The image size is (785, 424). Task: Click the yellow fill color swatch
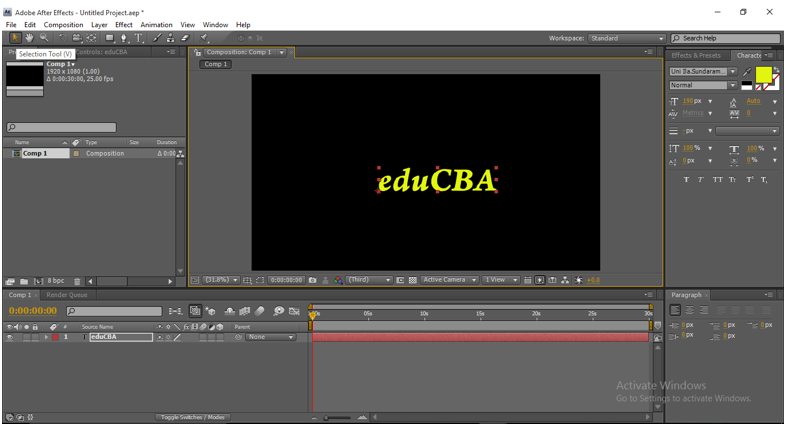point(763,75)
